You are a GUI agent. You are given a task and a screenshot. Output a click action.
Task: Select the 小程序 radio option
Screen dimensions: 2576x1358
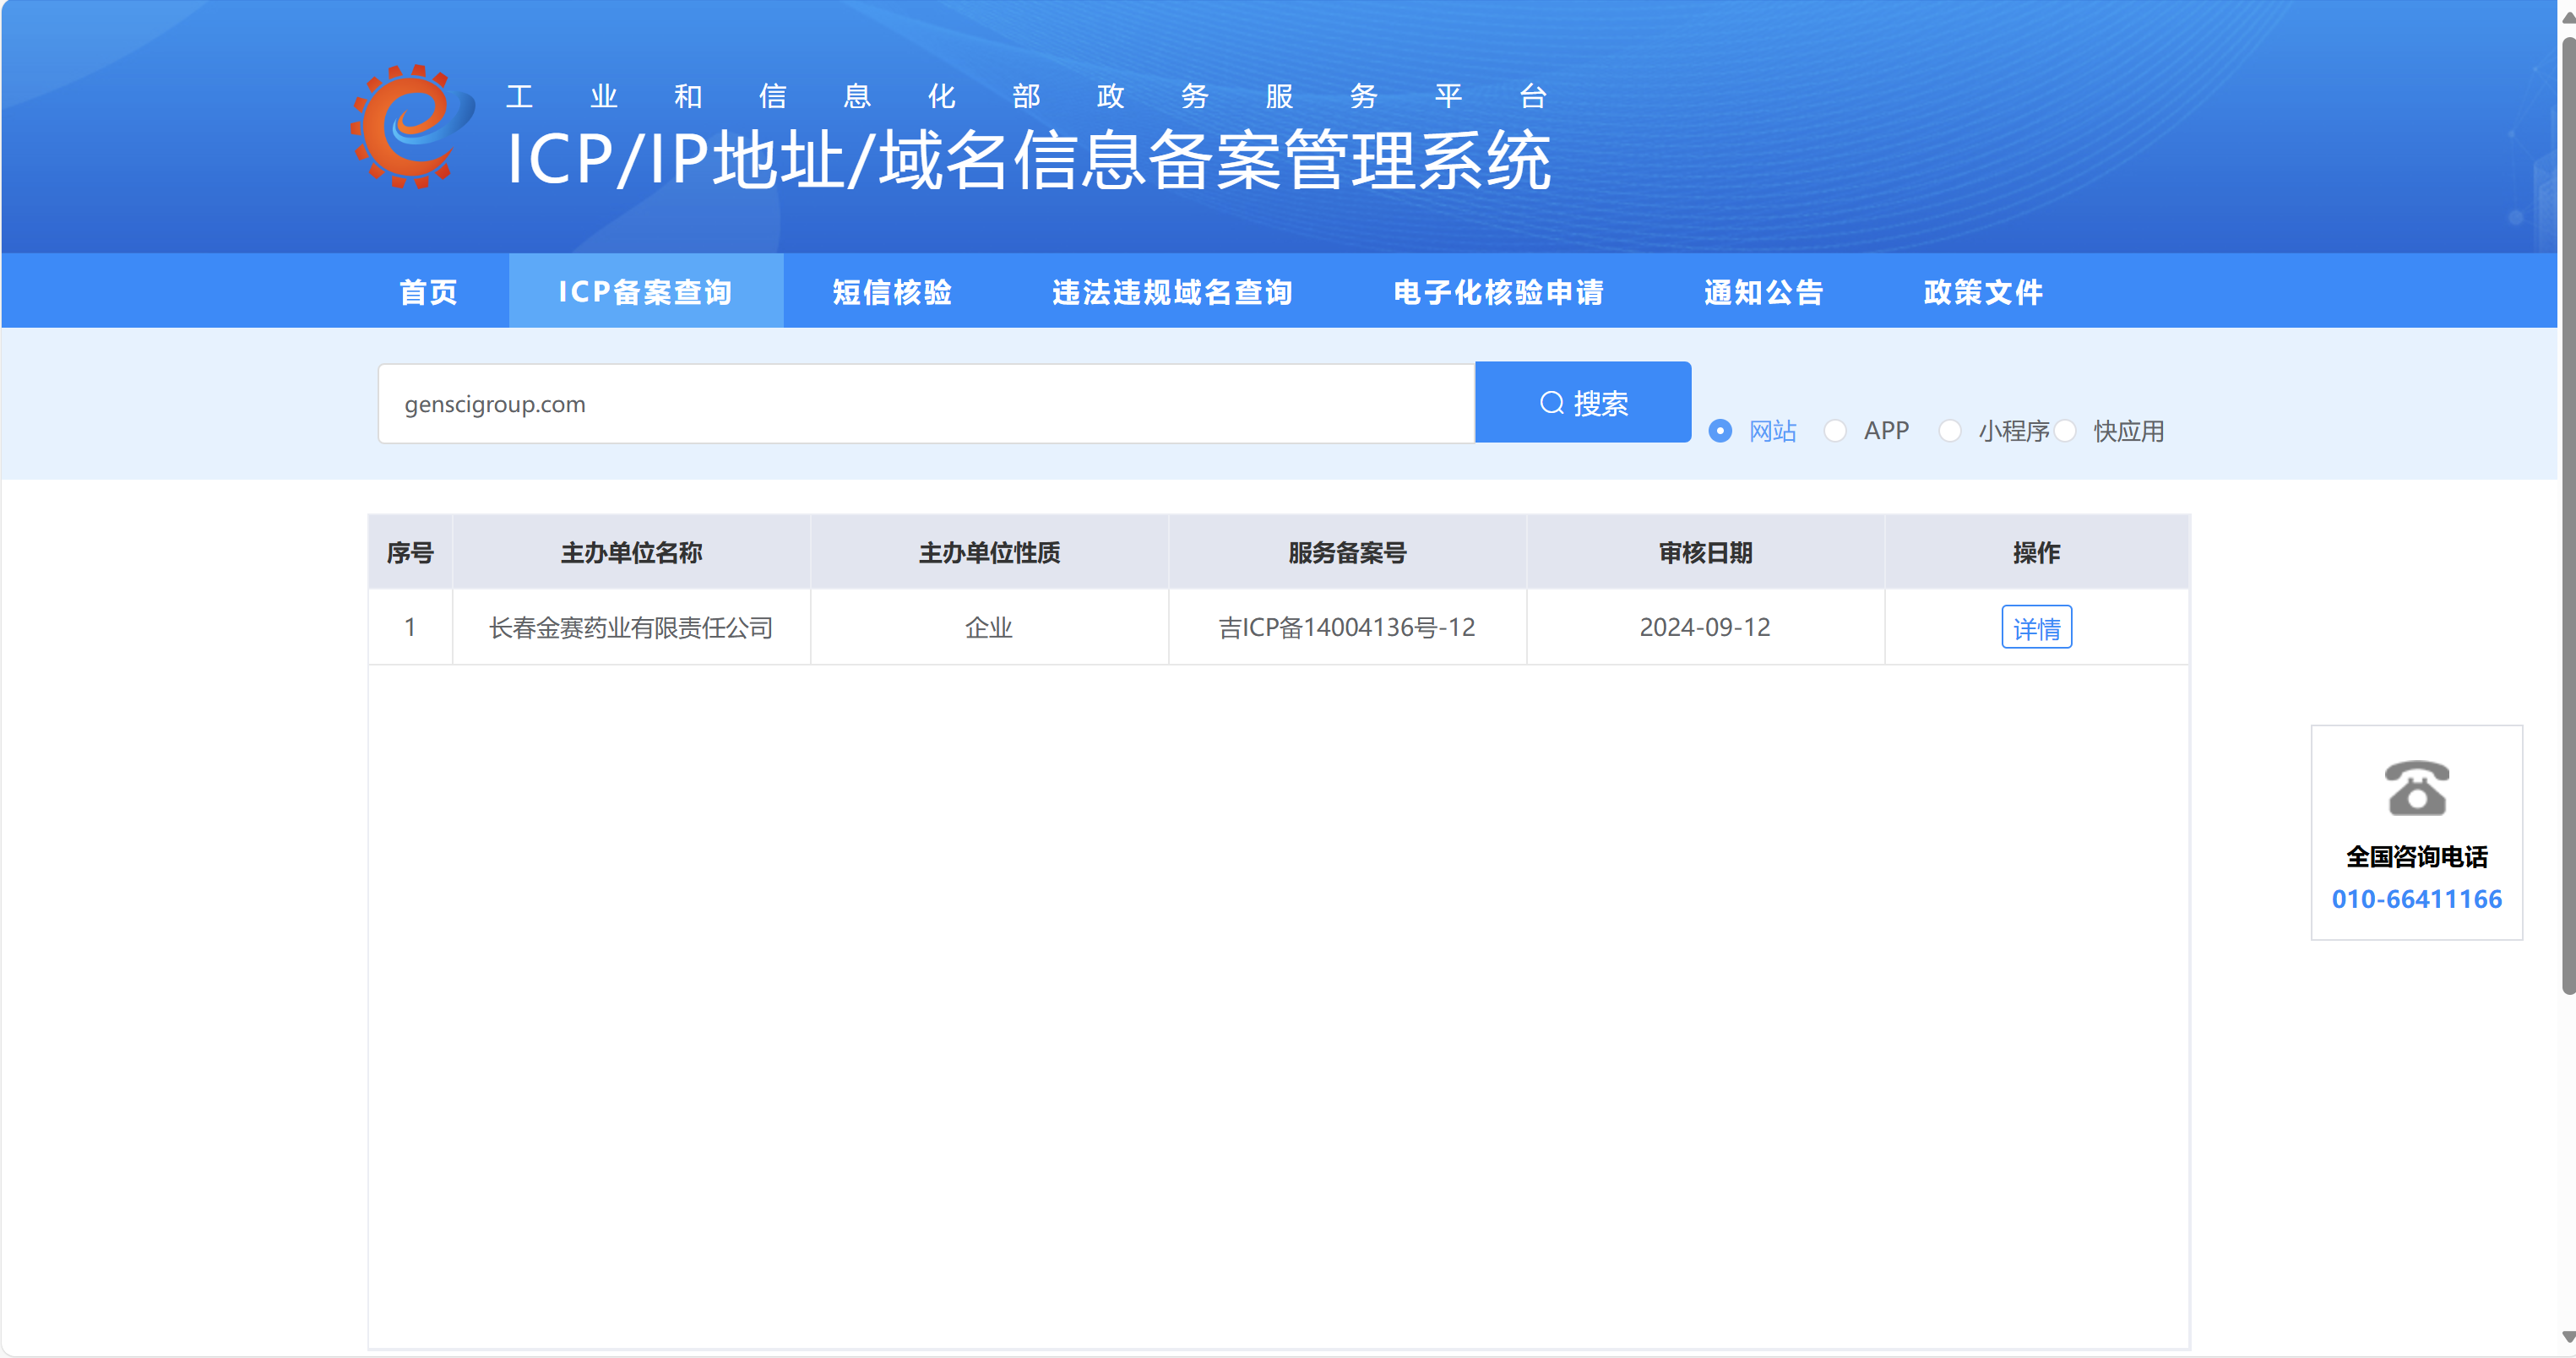1950,431
